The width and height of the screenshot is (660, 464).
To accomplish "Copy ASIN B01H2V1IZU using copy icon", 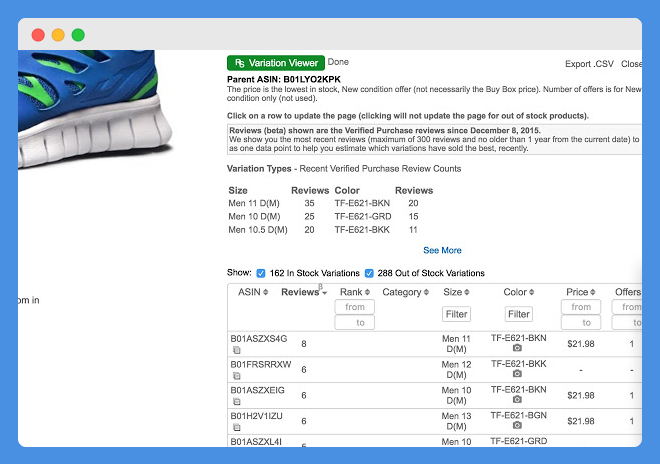I will coord(237,427).
